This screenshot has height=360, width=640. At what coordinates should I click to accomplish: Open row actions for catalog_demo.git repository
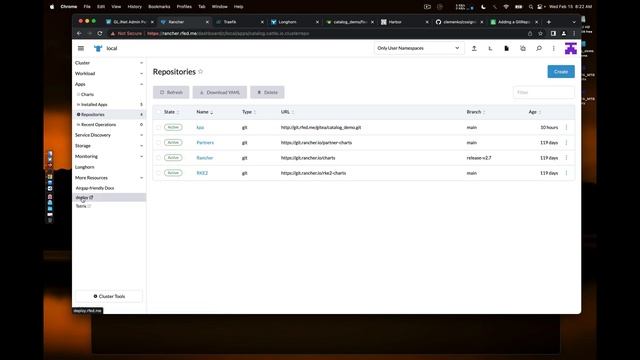coord(567,127)
